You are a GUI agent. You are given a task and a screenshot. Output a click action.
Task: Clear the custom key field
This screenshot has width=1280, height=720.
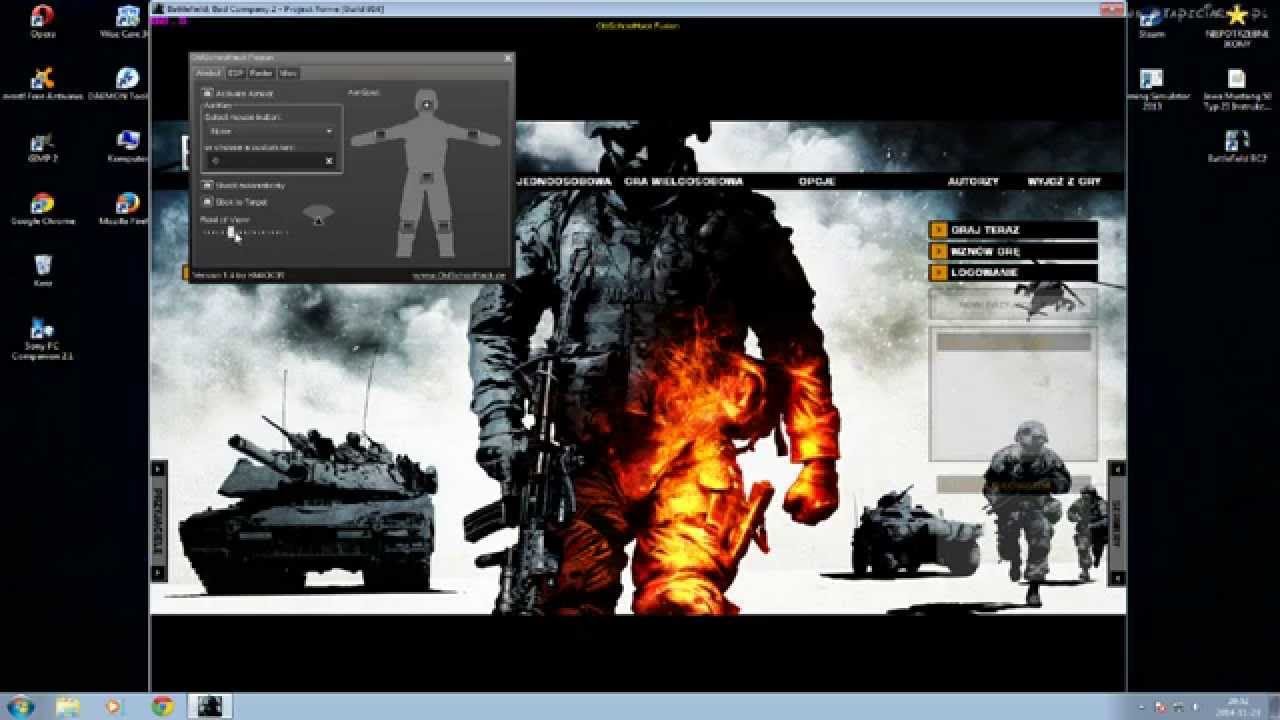click(x=329, y=160)
